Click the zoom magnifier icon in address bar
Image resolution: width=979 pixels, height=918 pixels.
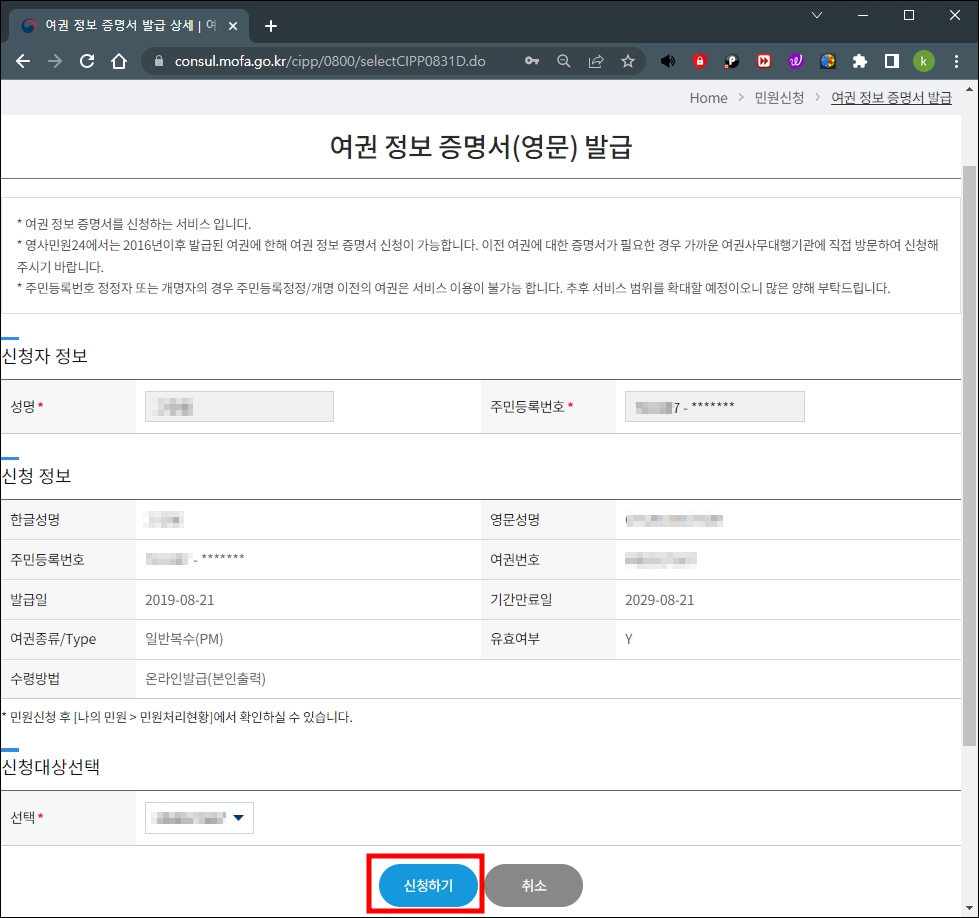tap(563, 60)
